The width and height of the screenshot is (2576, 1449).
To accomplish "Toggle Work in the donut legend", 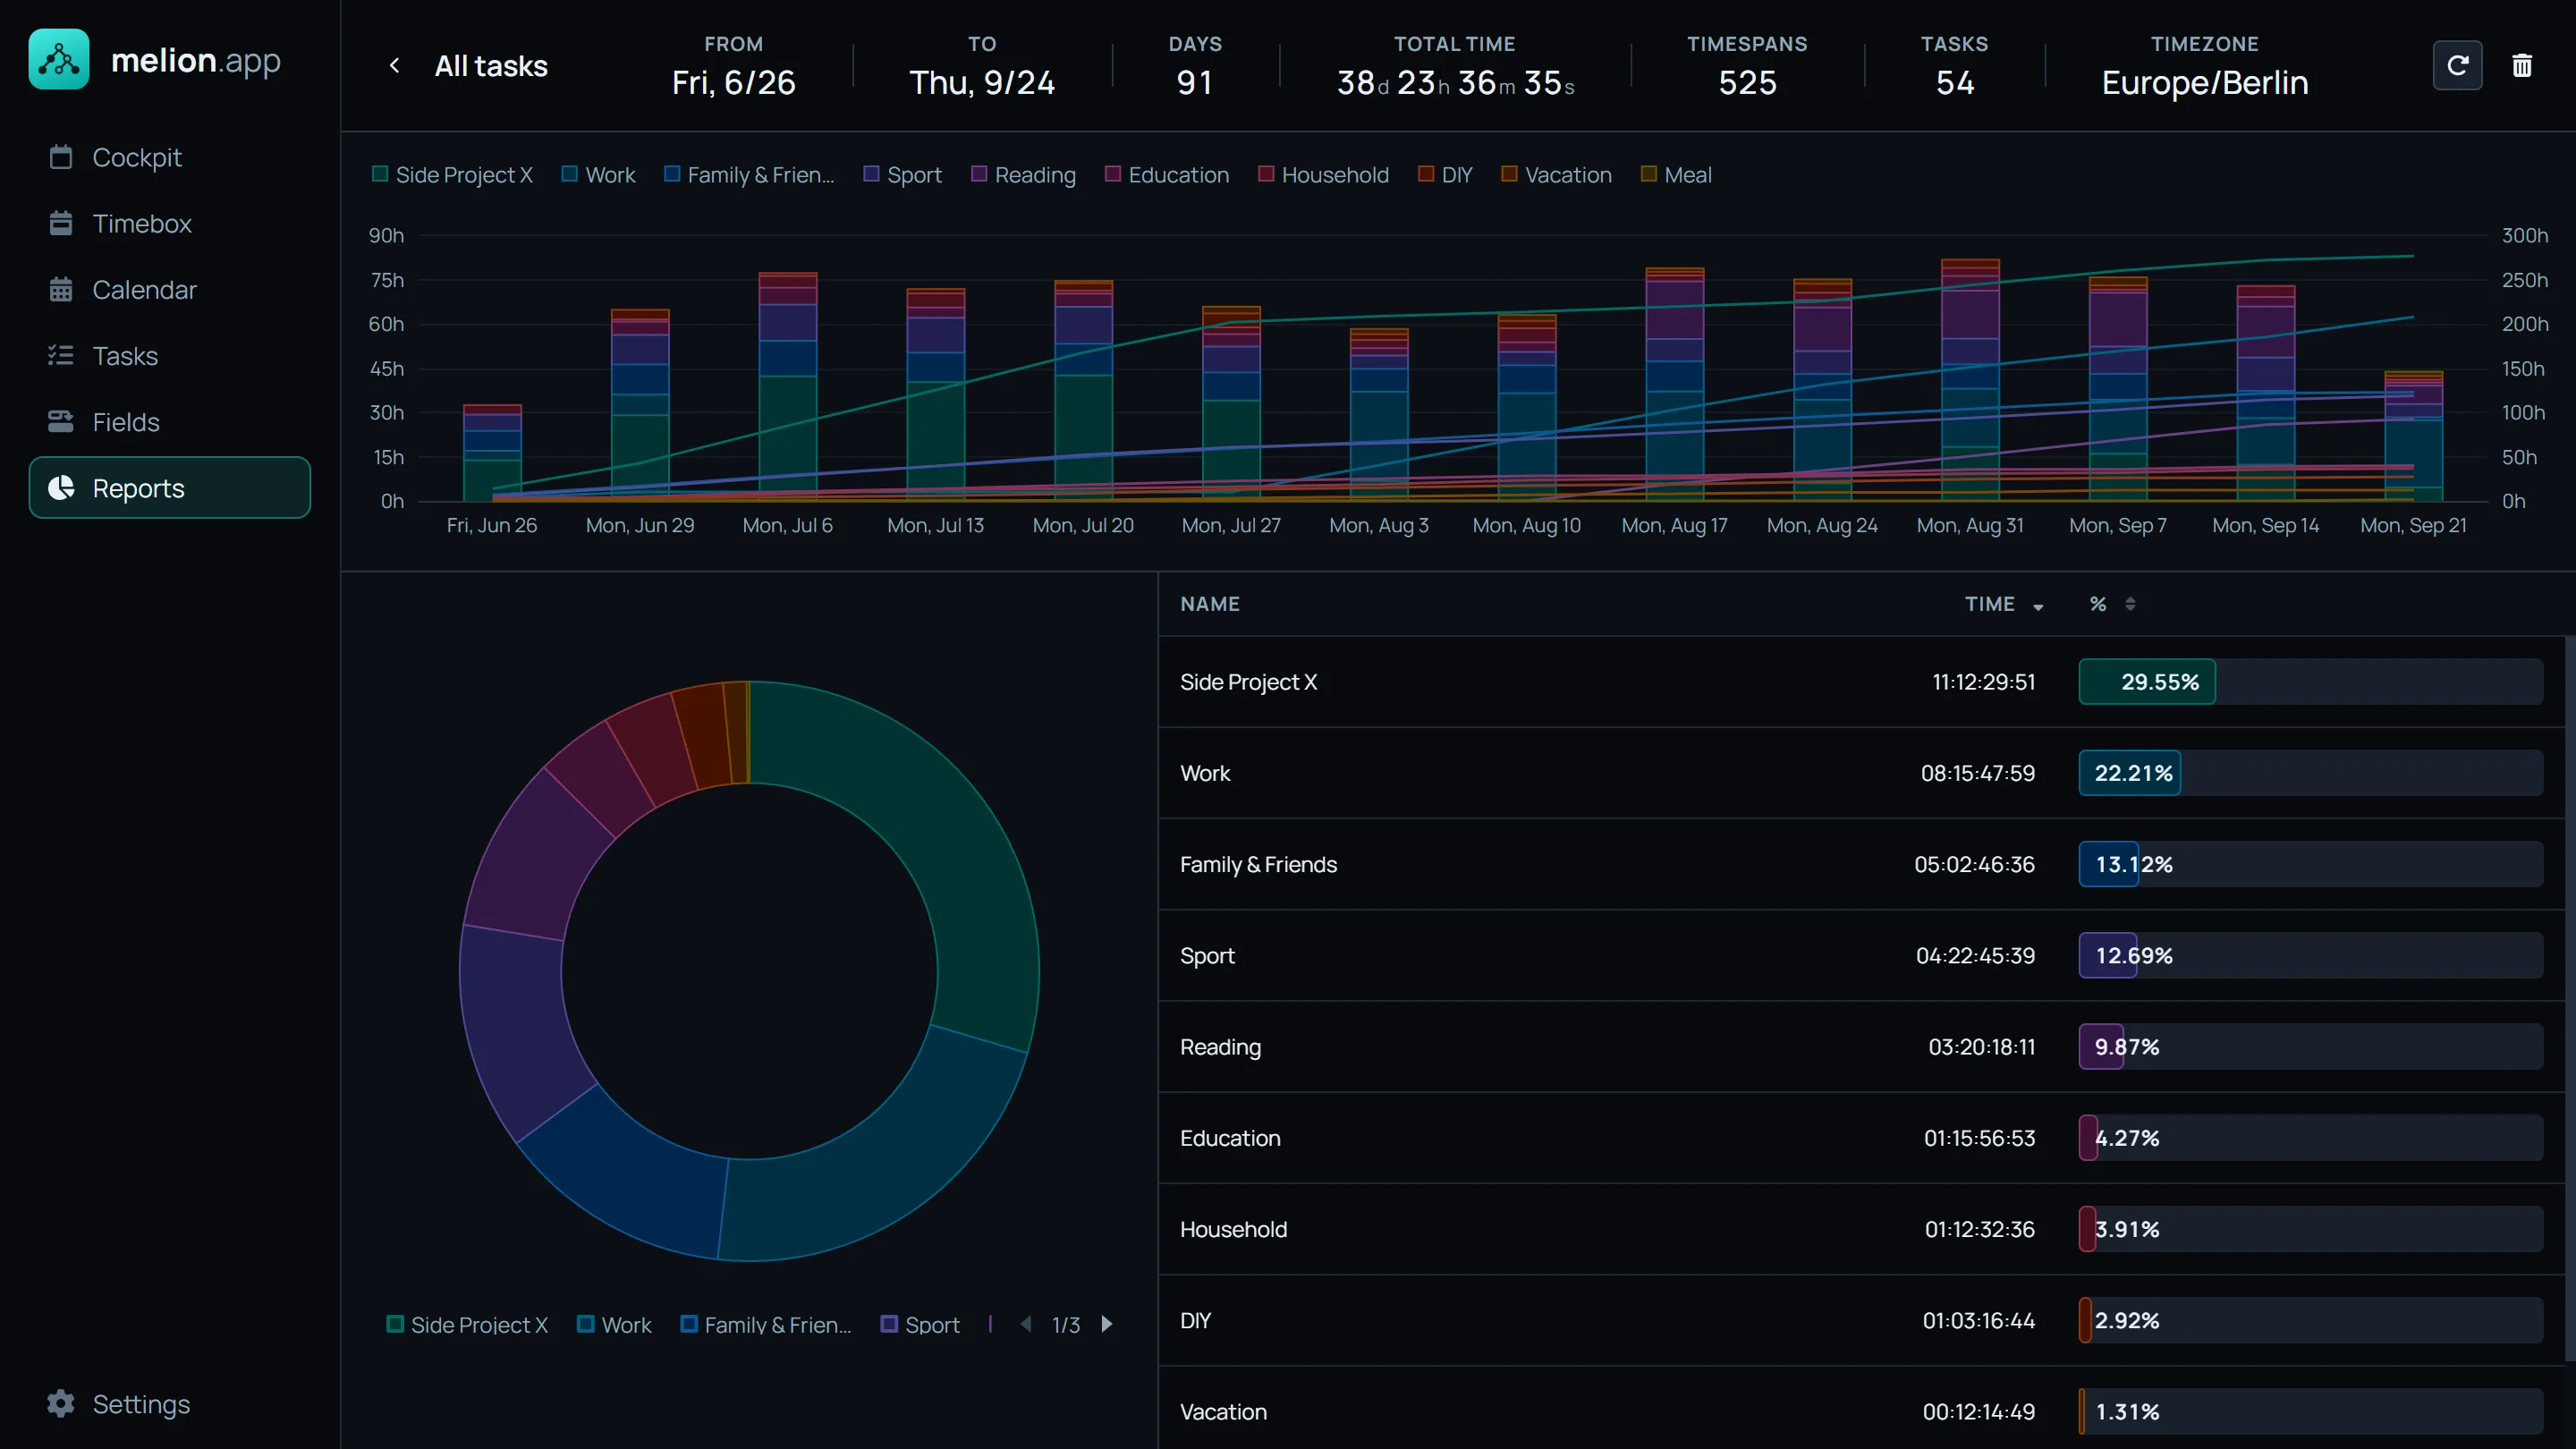I will (614, 1324).
